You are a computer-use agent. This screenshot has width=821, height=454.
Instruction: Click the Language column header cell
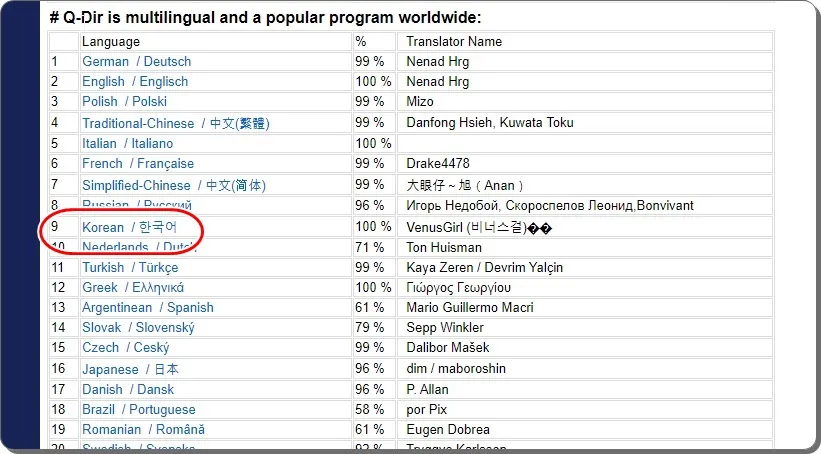pos(216,41)
